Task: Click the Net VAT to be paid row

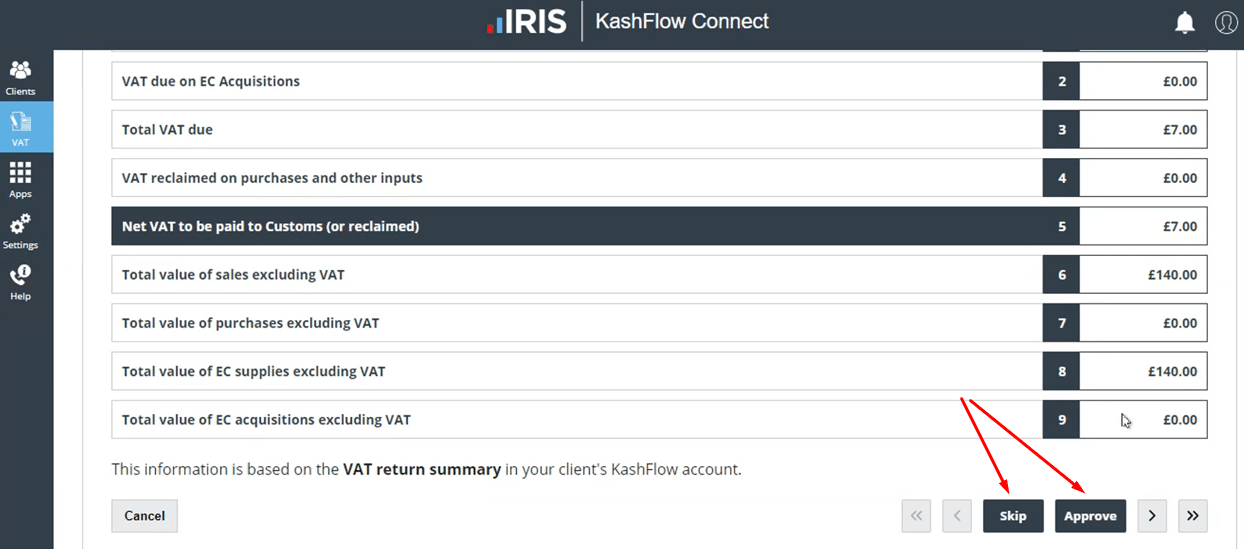Action: click(576, 226)
